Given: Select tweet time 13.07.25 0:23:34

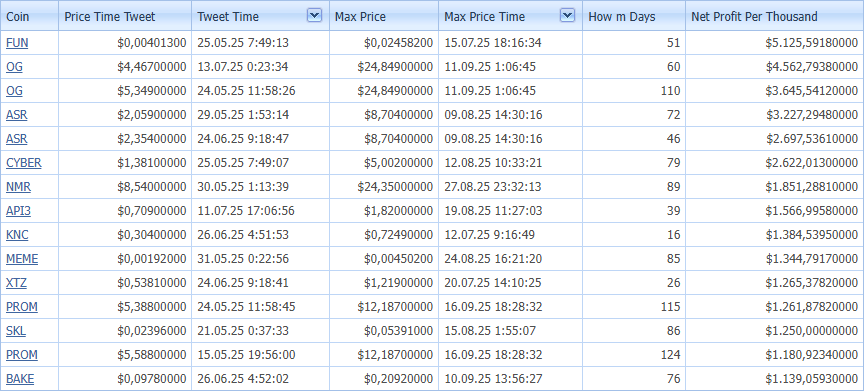Looking at the screenshot, I should tap(260, 67).
